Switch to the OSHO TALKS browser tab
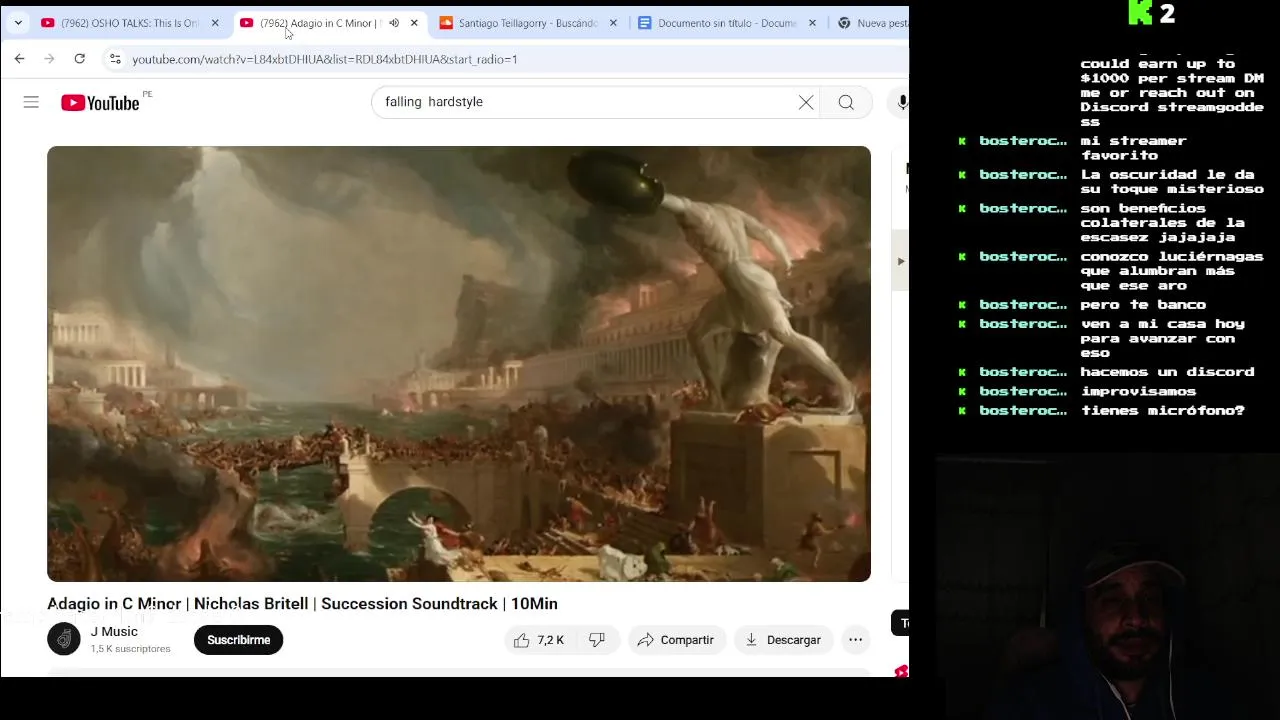This screenshot has width=1280, height=720. [x=130, y=23]
